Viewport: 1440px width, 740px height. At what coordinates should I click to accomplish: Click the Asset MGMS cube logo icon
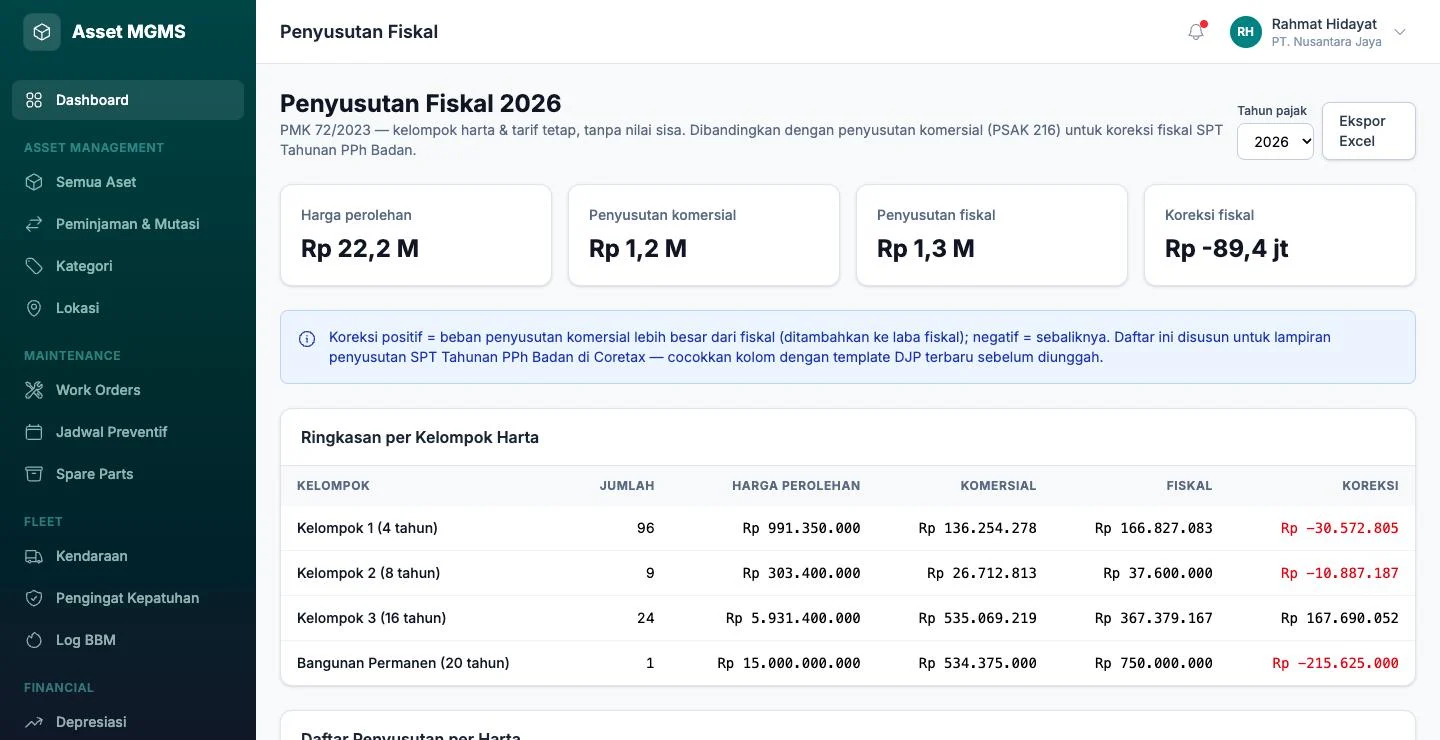pyautogui.click(x=42, y=32)
